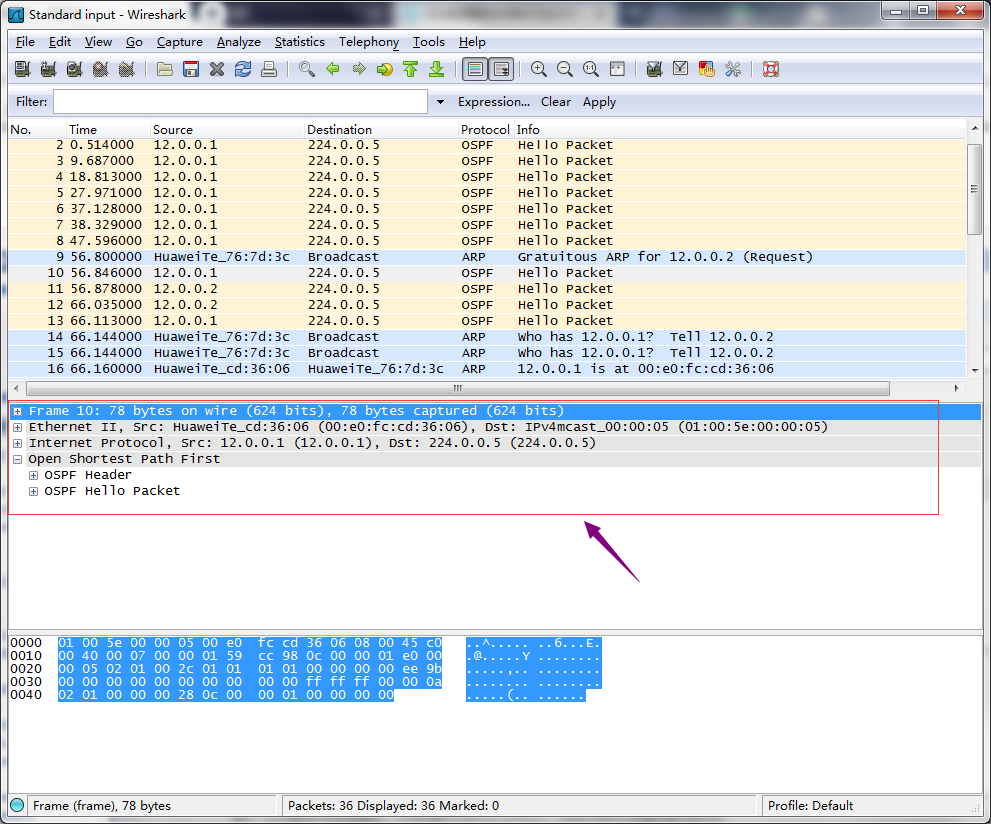Edit display filters toolbar icon
The height and width of the screenshot is (824, 991).
pyautogui.click(x=681, y=69)
